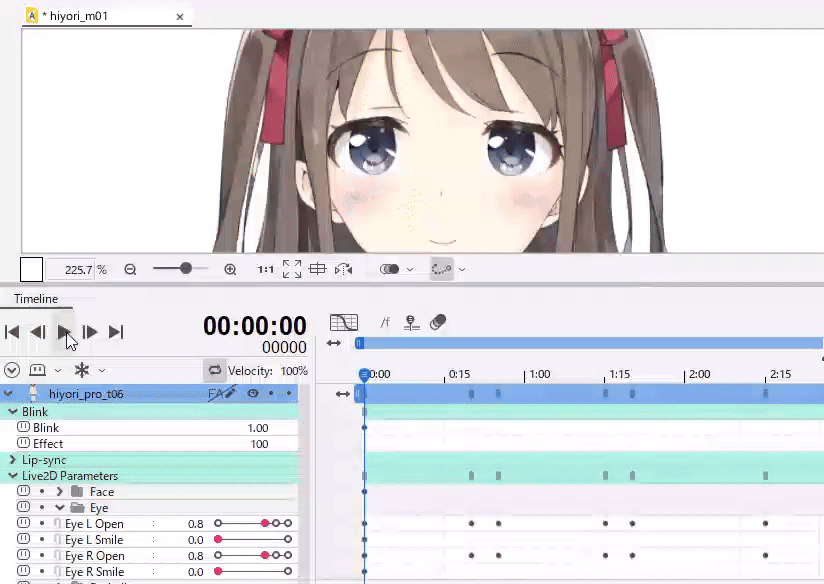This screenshot has width=824, height=584.
Task: Collapse the Blink section
Action: (x=13, y=412)
